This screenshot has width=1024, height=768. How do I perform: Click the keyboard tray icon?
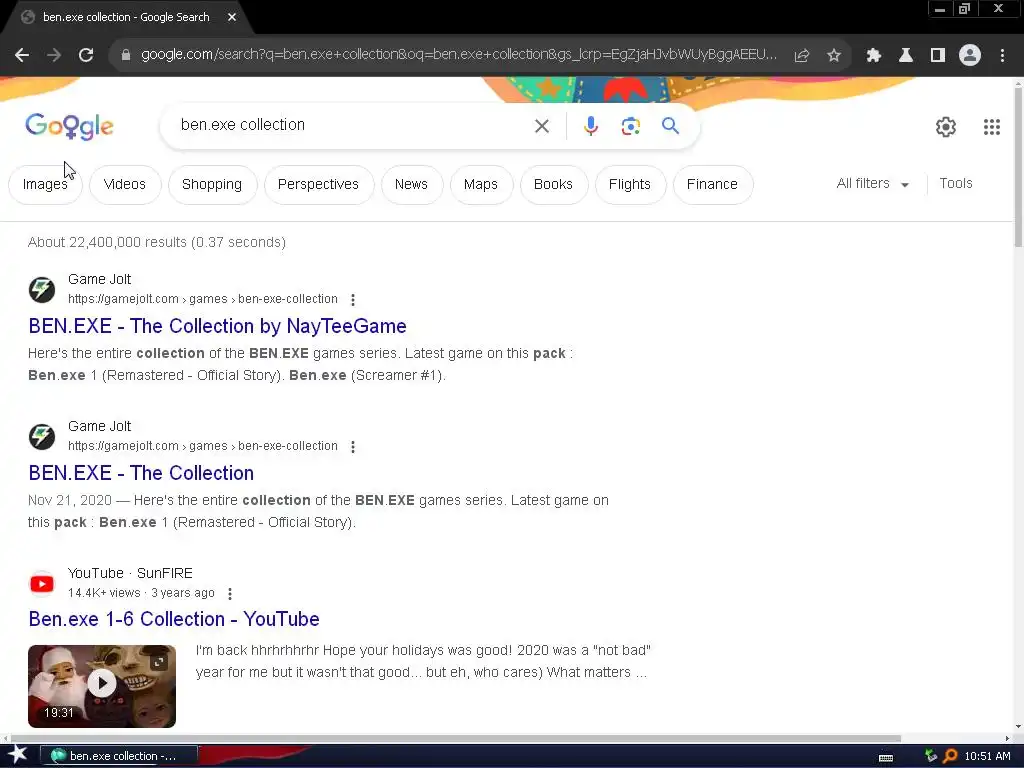coord(886,758)
